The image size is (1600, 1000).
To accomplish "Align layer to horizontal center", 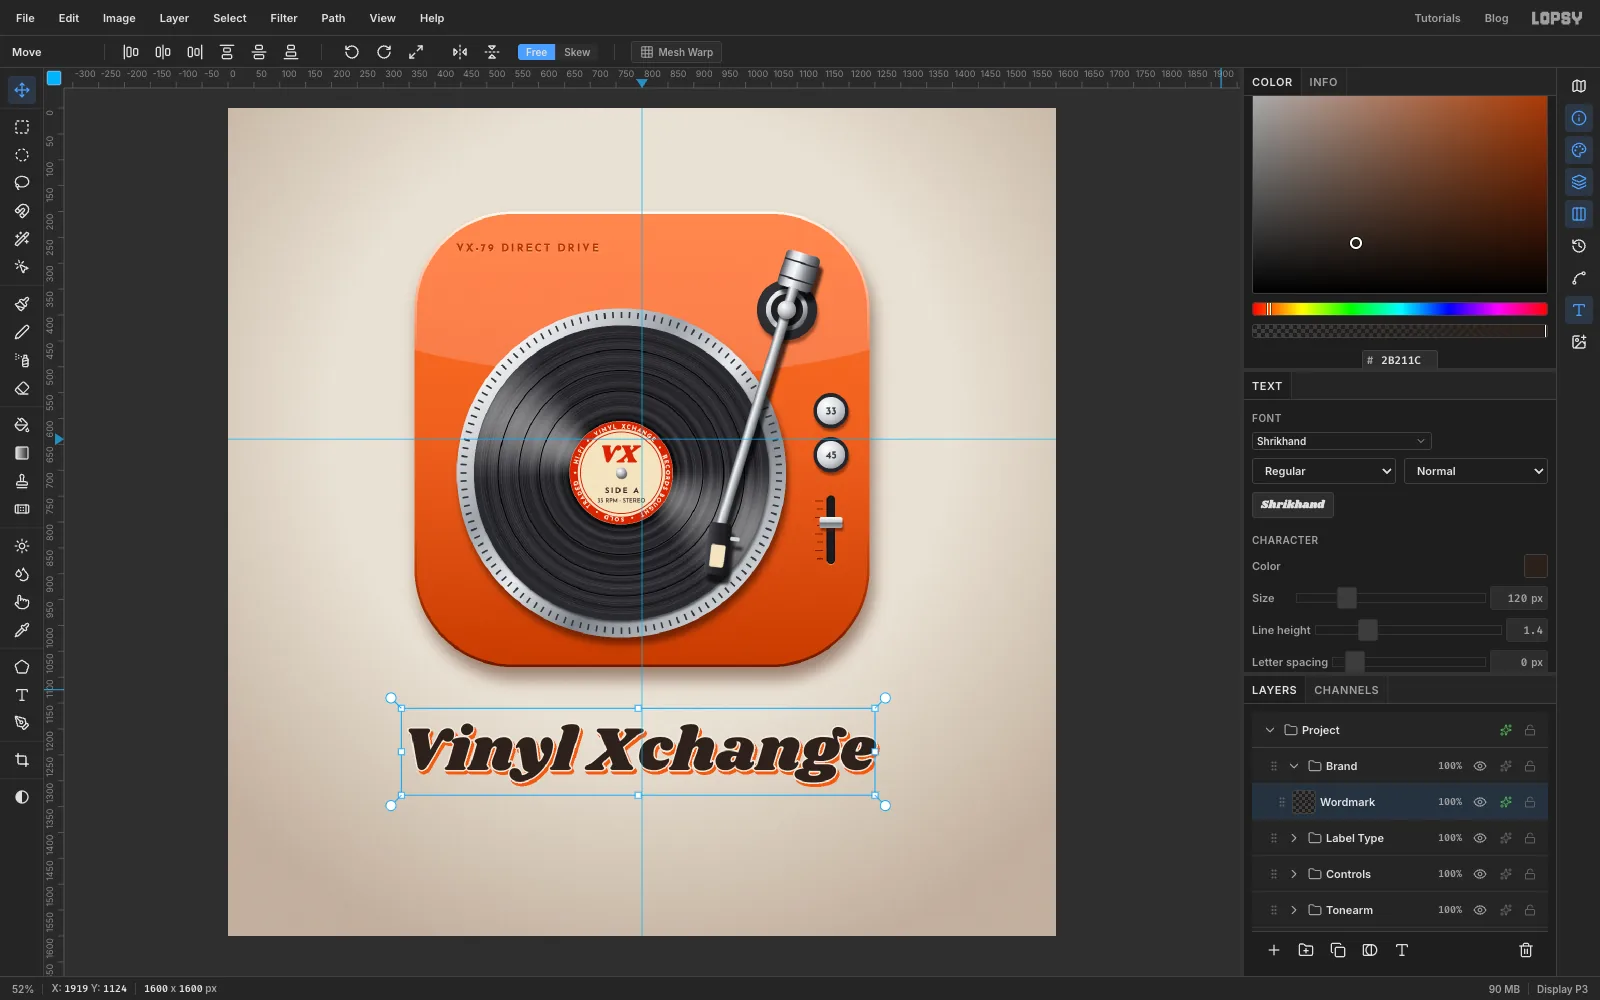I will pyautogui.click(x=163, y=52).
